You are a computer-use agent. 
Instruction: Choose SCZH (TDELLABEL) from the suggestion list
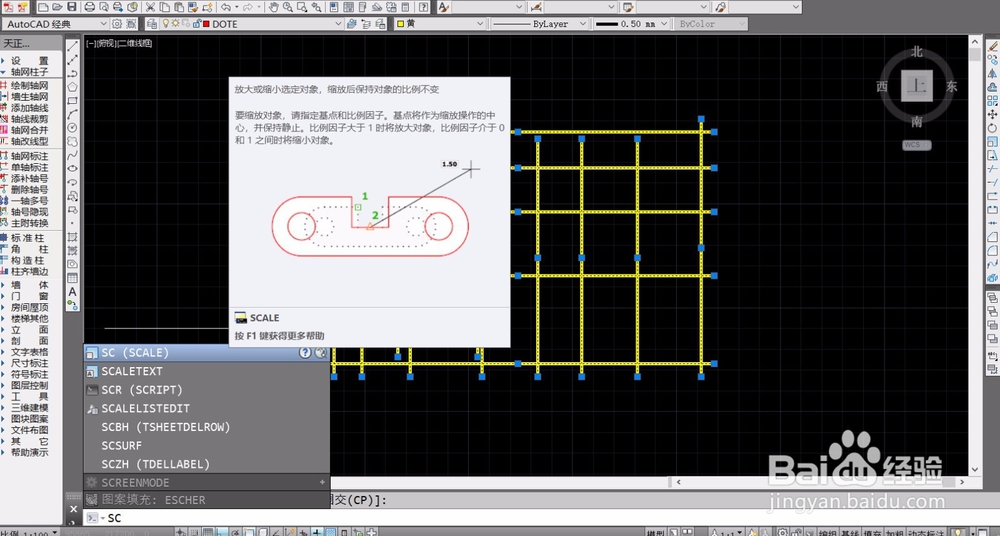pyautogui.click(x=207, y=464)
